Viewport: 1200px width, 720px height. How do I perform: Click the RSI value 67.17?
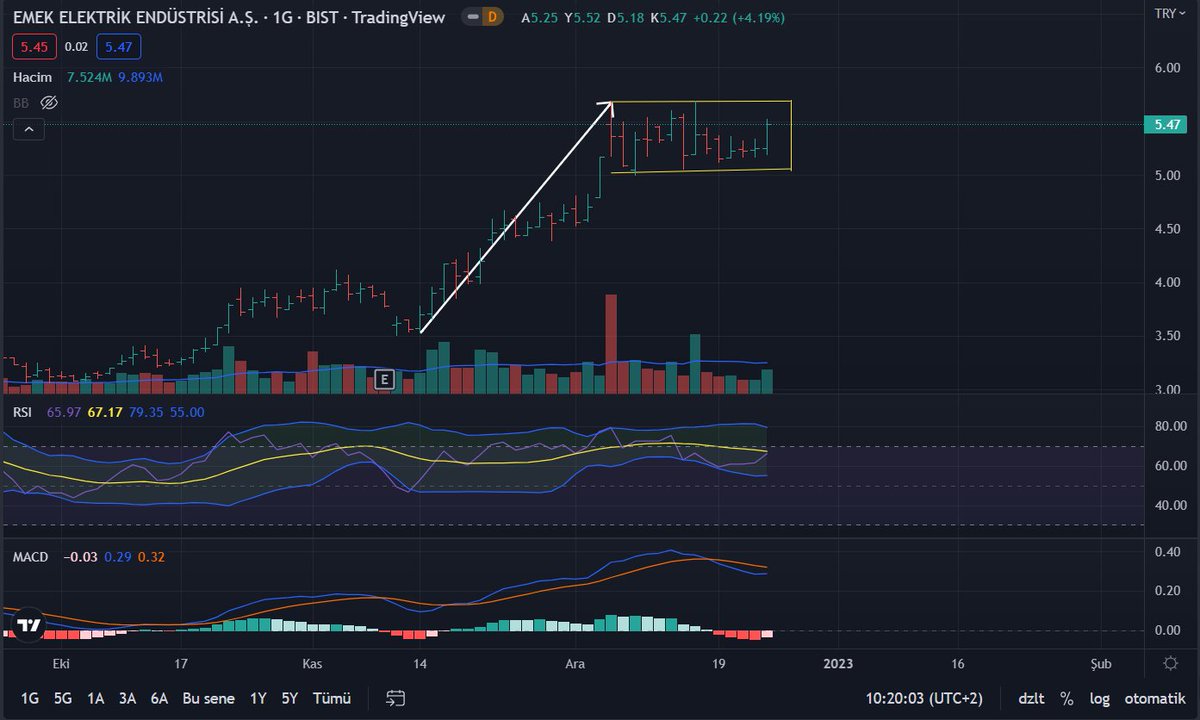105,412
